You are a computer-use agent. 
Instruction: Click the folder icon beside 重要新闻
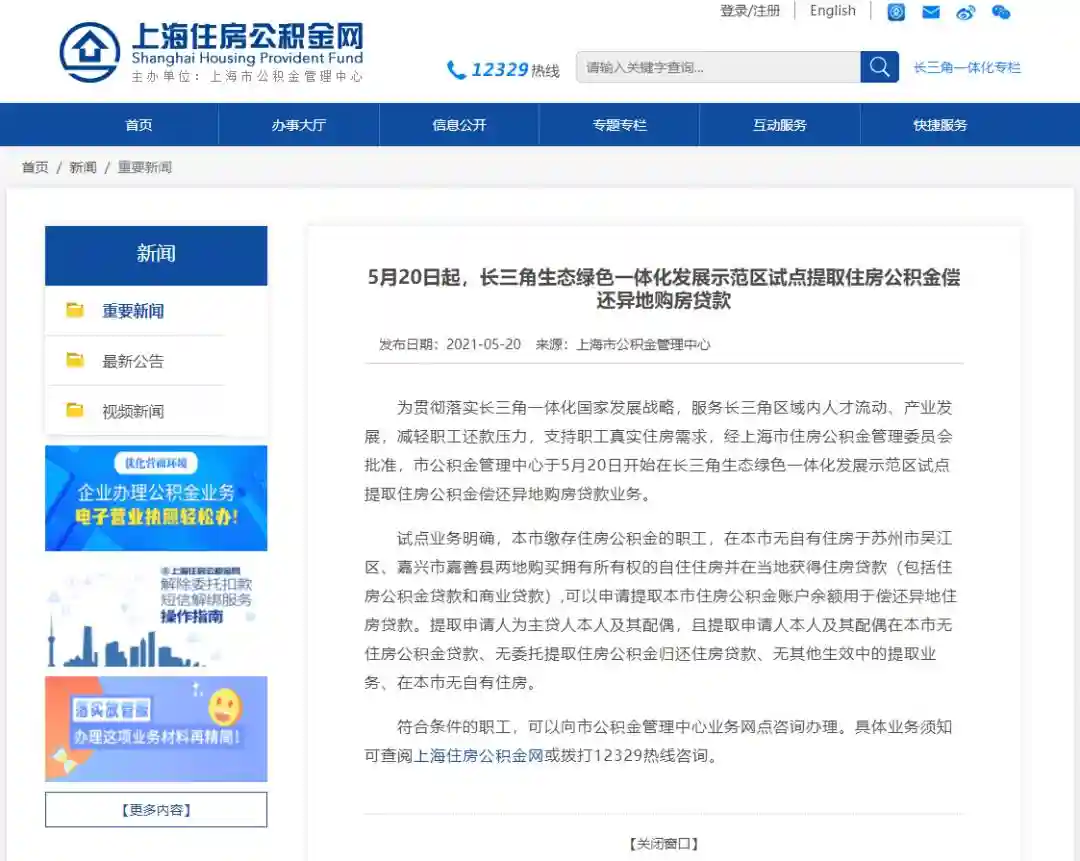point(75,310)
